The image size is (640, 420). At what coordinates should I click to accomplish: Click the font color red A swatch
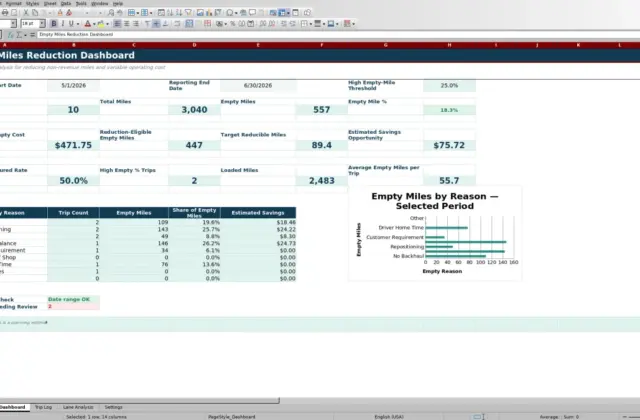click(x=87, y=24)
